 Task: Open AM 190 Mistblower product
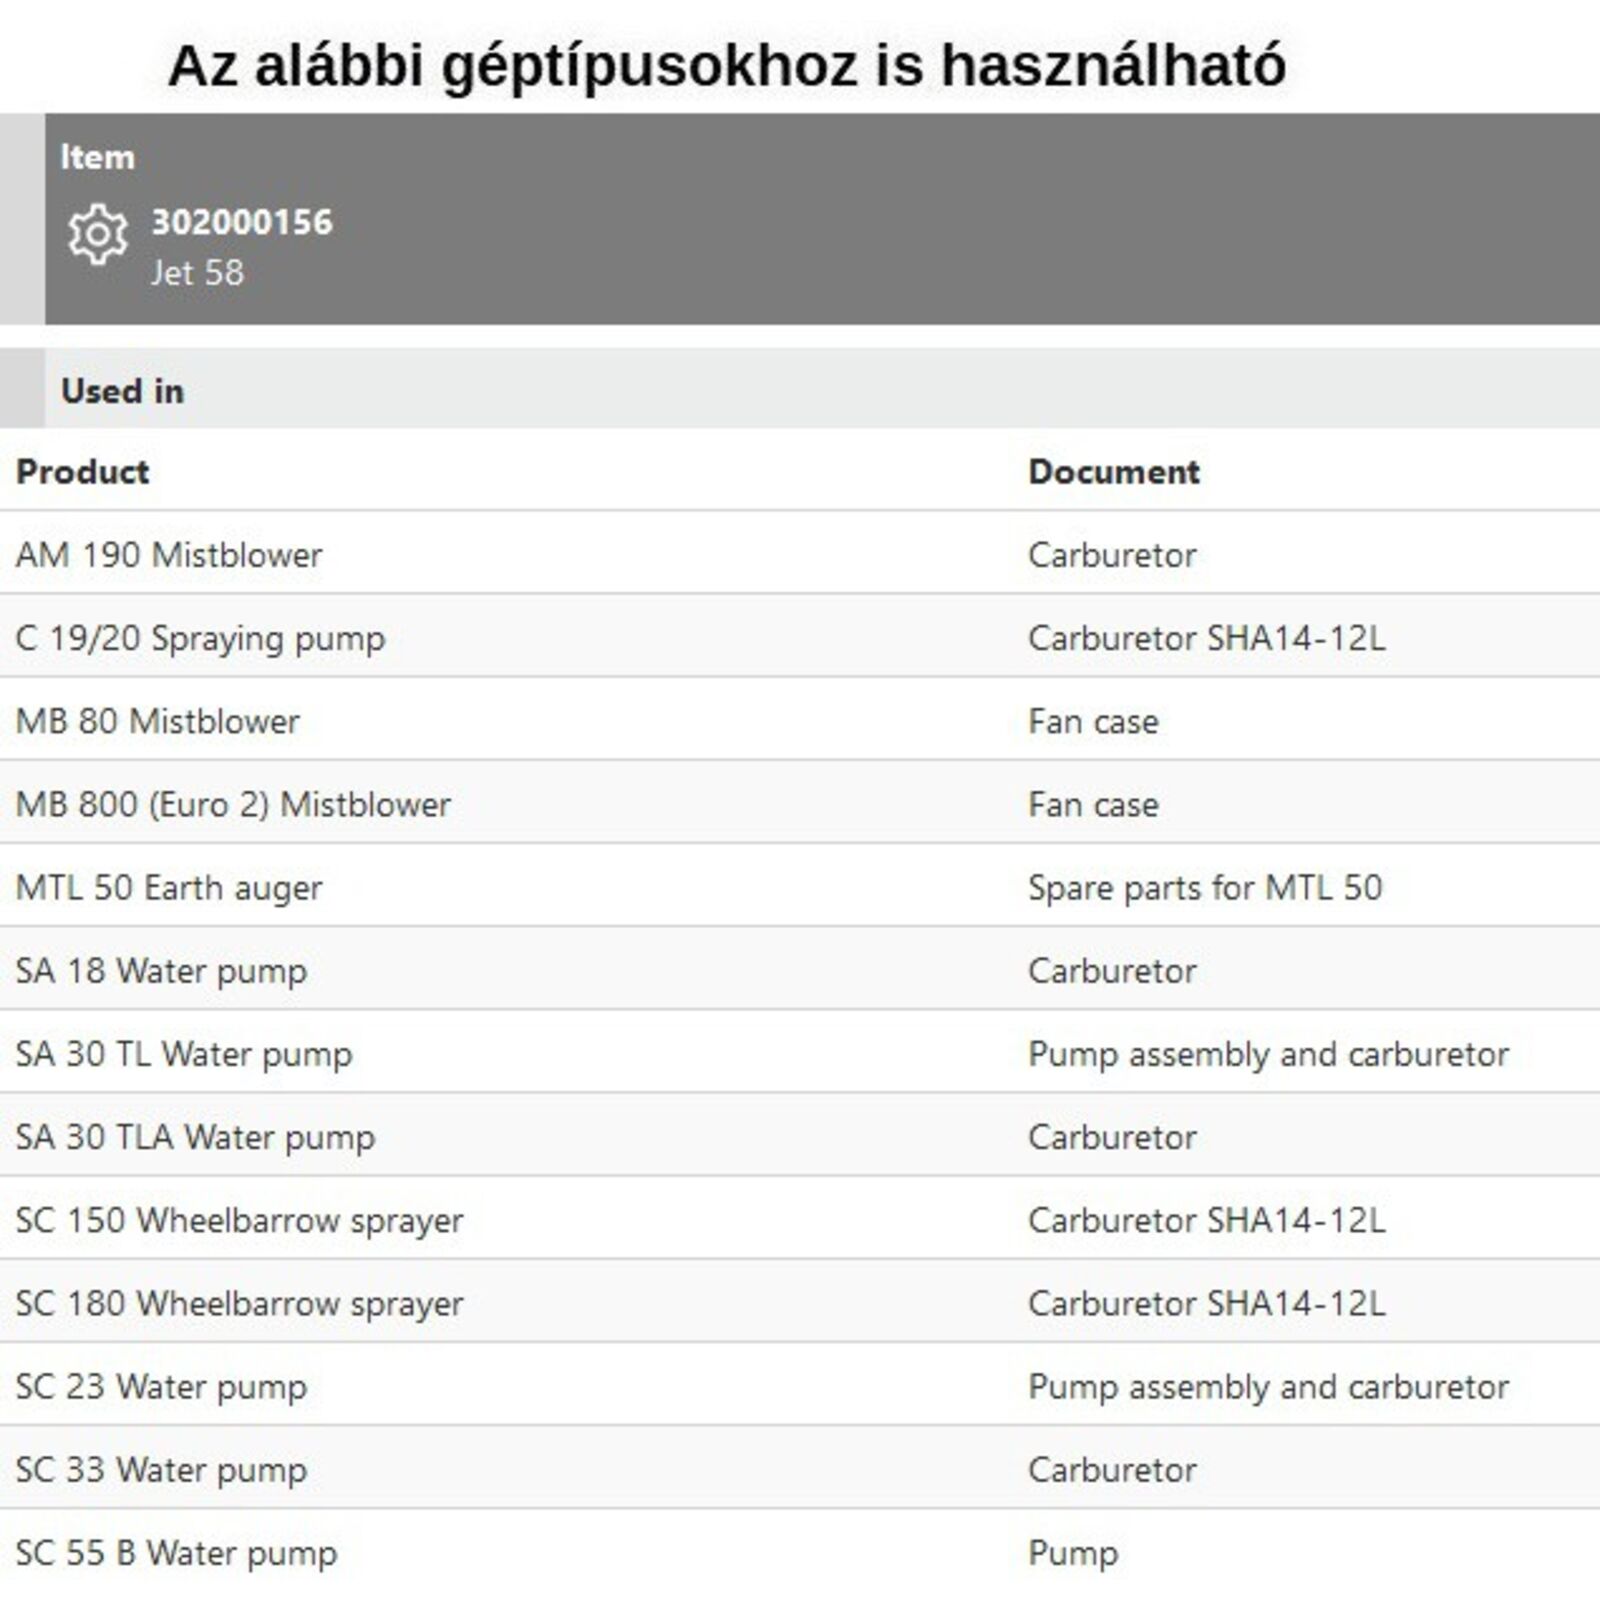coord(169,555)
